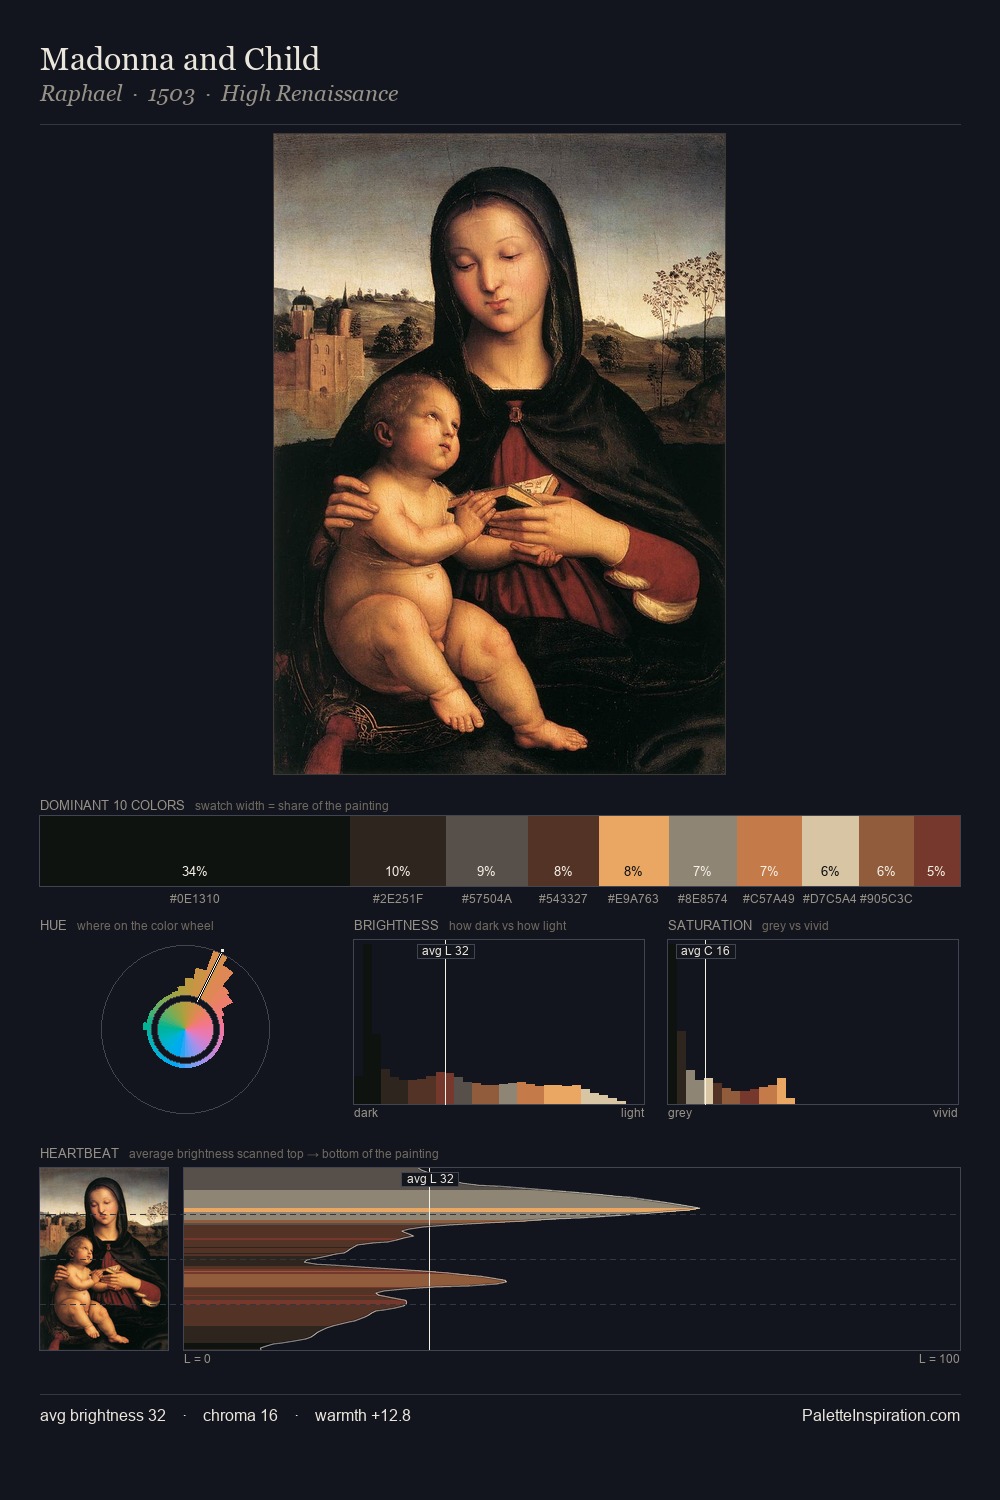Viewport: 1000px width, 1500px height.
Task: Click the PaletteInspiration.com link
Action: click(x=881, y=1415)
